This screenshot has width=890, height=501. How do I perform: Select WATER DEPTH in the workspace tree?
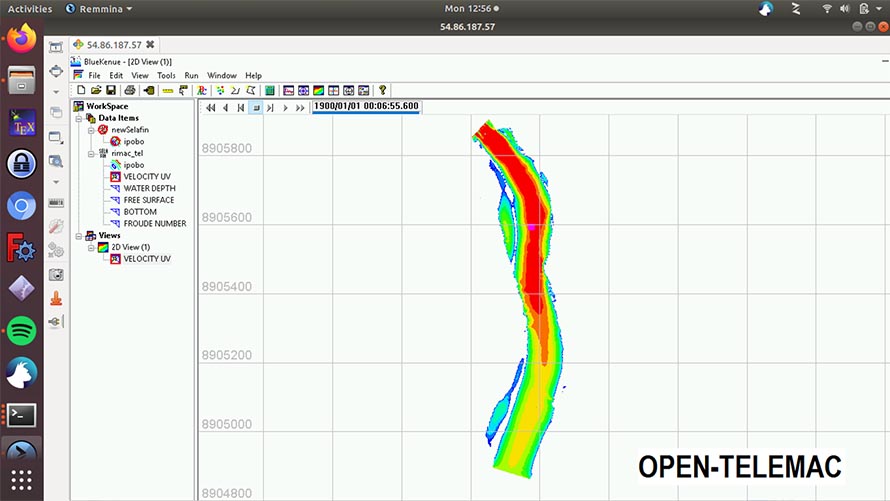tap(149, 188)
